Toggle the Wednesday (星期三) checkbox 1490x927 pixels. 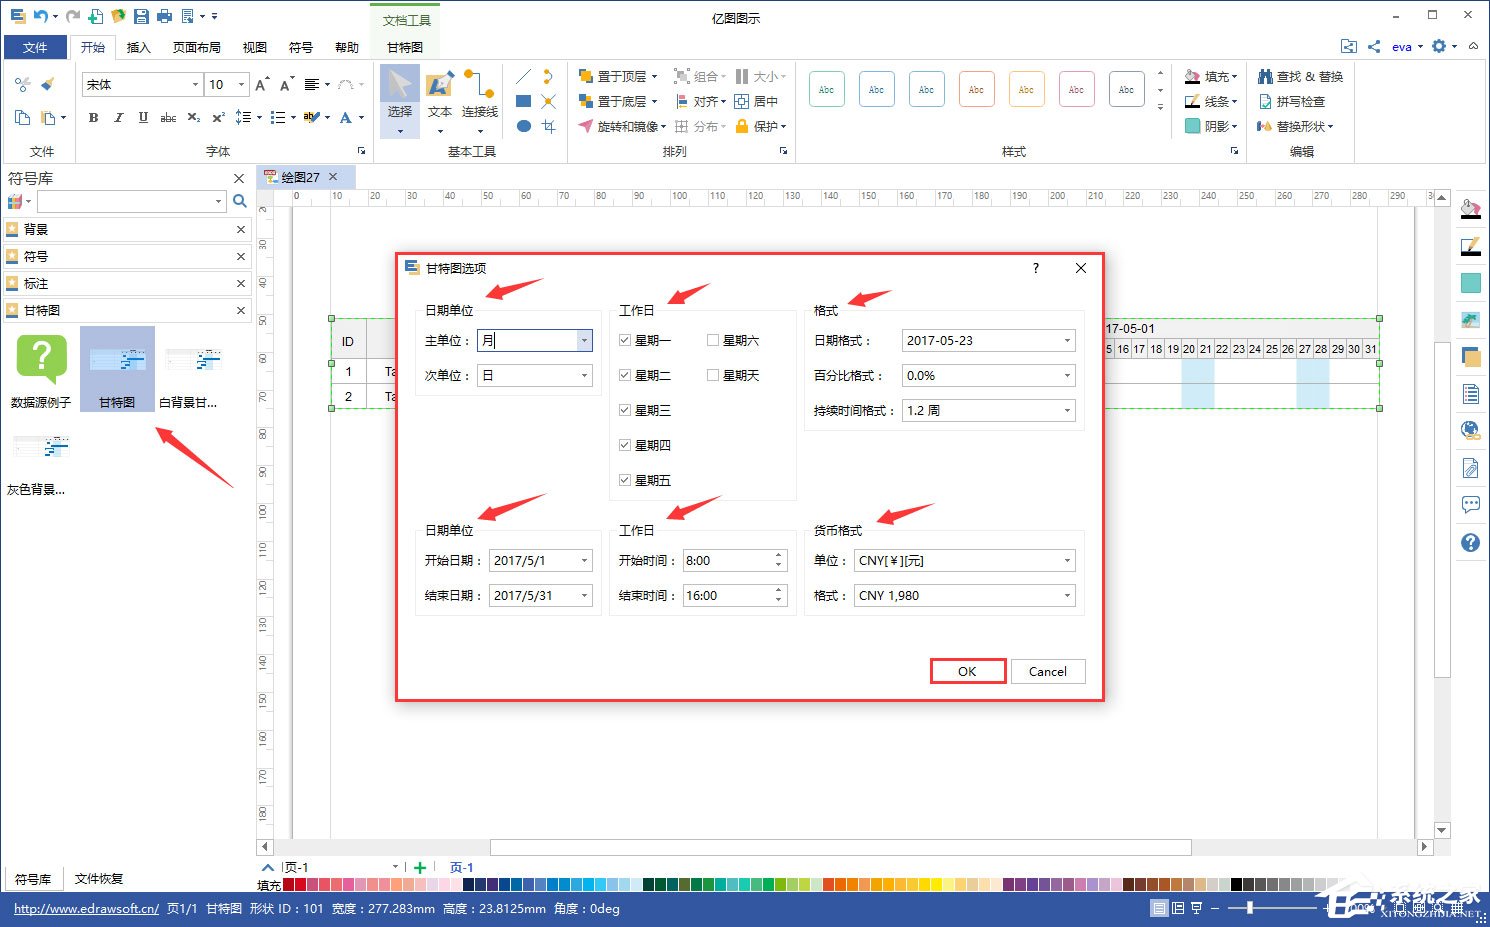(x=624, y=410)
